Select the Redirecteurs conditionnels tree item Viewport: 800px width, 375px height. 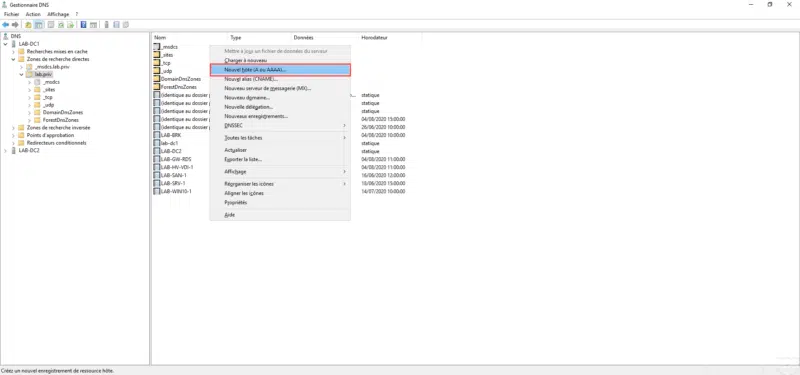pos(56,143)
